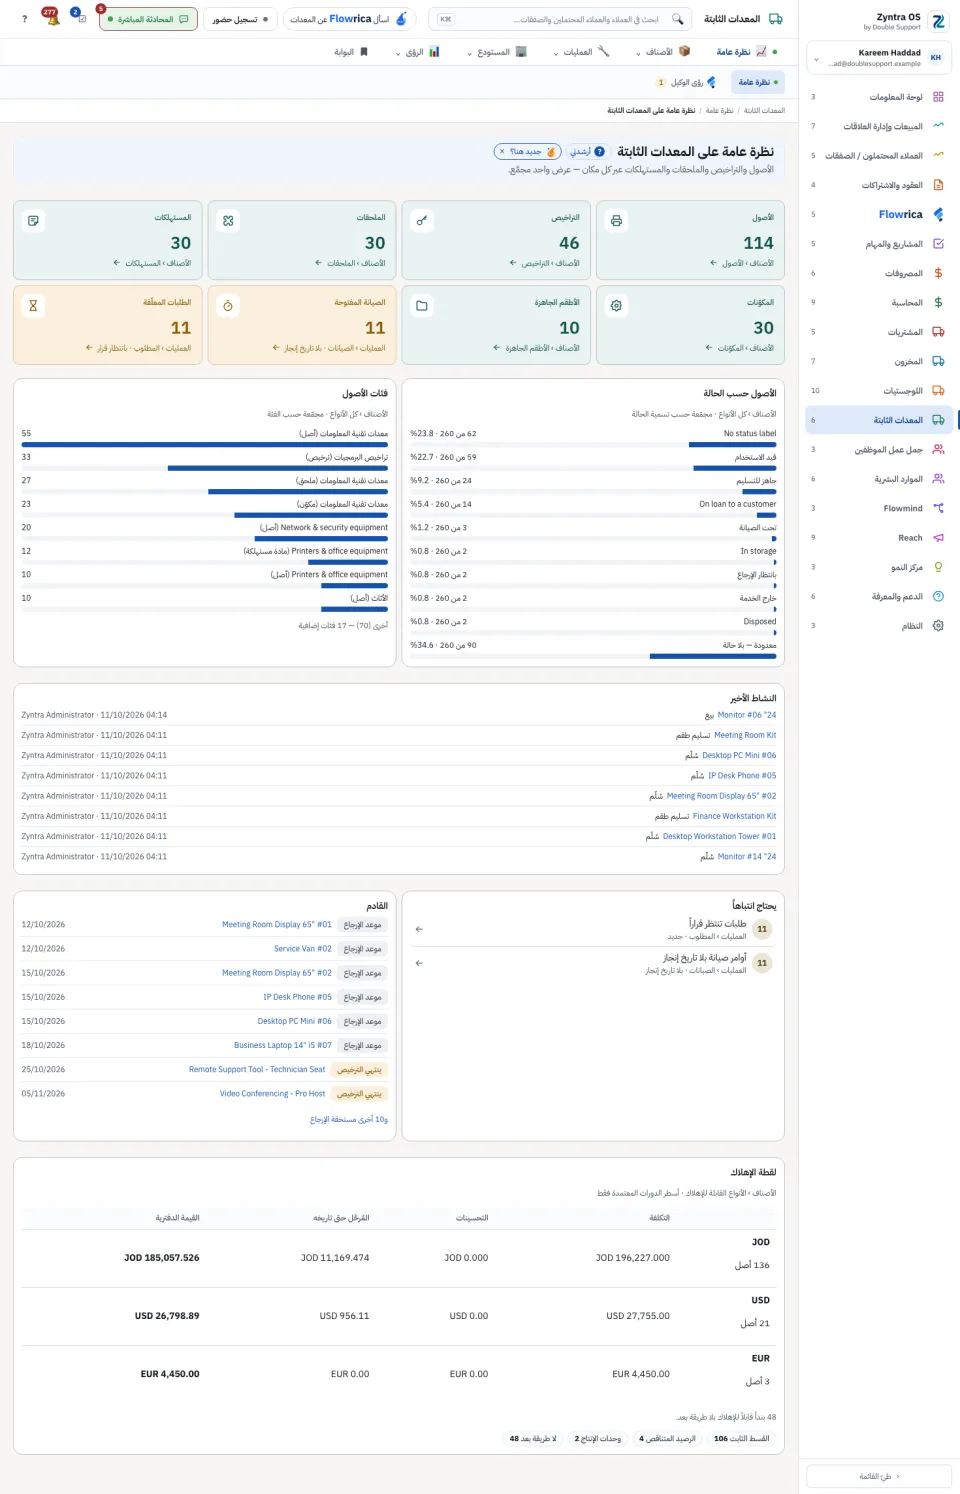Click the المخزون truck icon
The width and height of the screenshot is (960, 1494).
[x=938, y=361]
